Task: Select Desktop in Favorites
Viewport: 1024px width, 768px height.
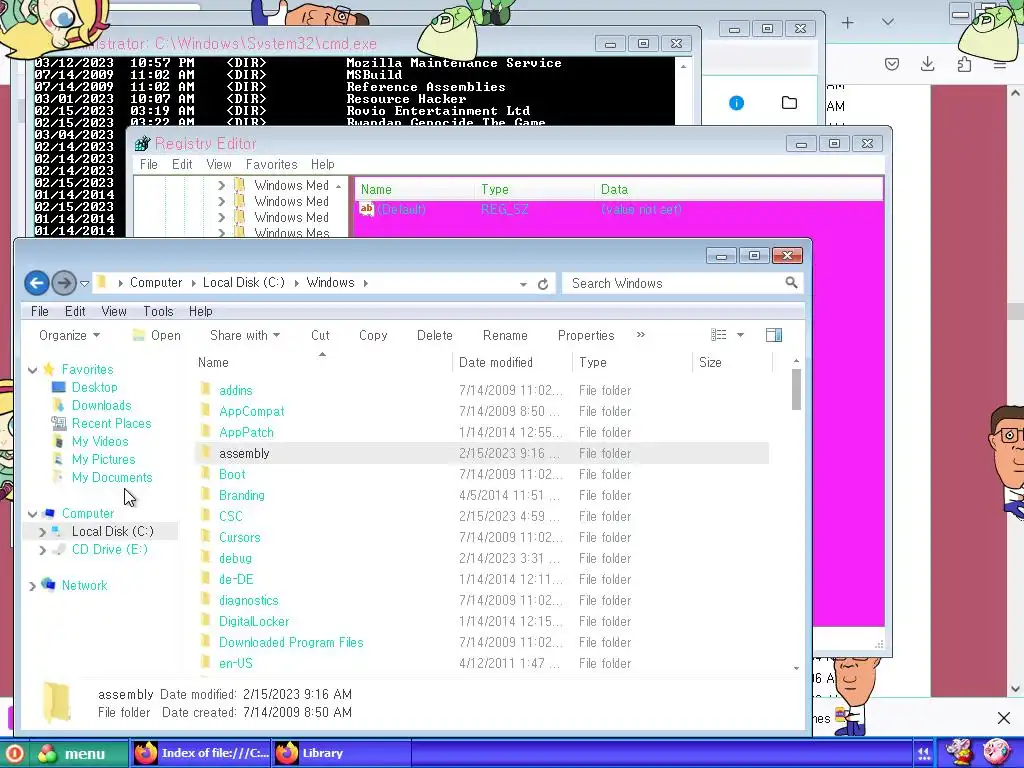Action: 94,387
